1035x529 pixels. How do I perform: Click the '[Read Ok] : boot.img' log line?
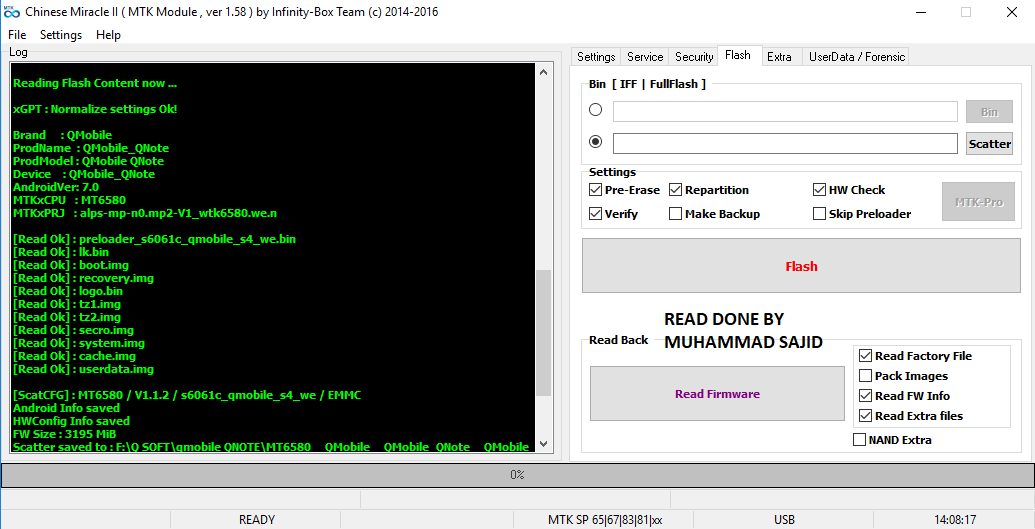tap(71, 265)
